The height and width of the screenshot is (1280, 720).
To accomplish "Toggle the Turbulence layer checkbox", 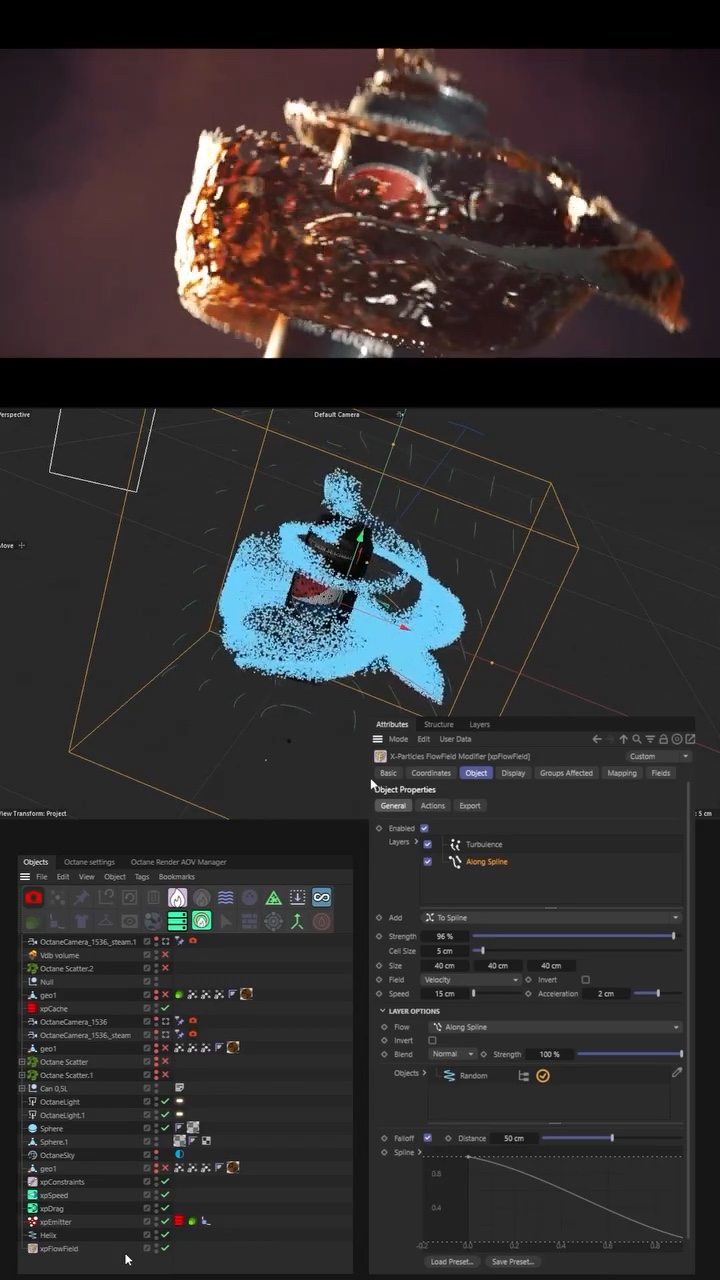I will pyautogui.click(x=428, y=844).
